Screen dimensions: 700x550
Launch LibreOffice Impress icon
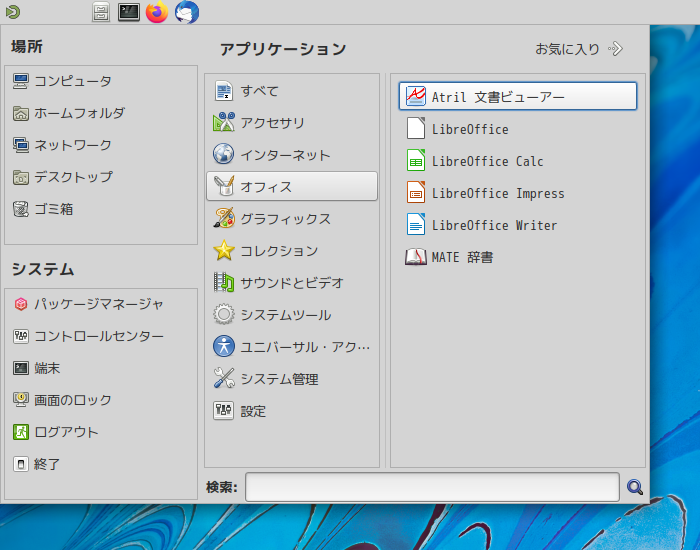tap(416, 192)
